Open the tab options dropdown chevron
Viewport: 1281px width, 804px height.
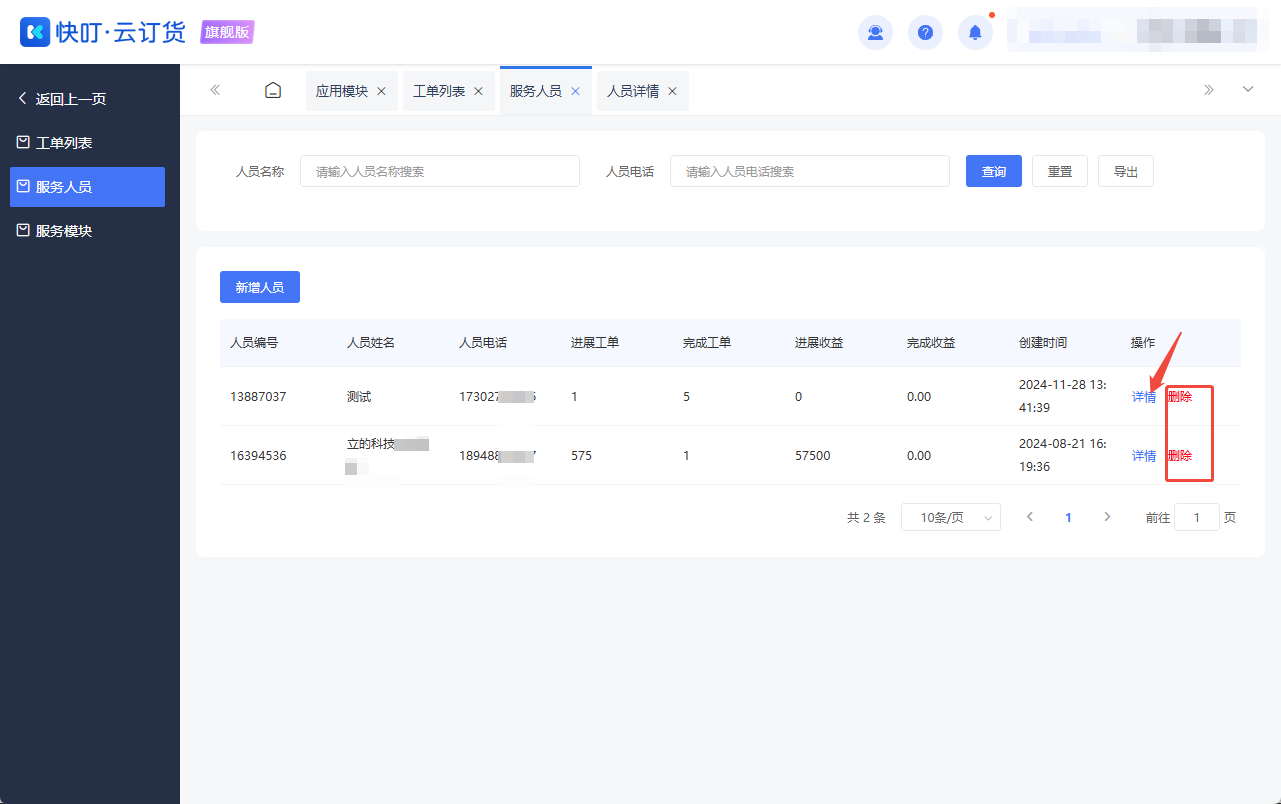click(x=1248, y=90)
